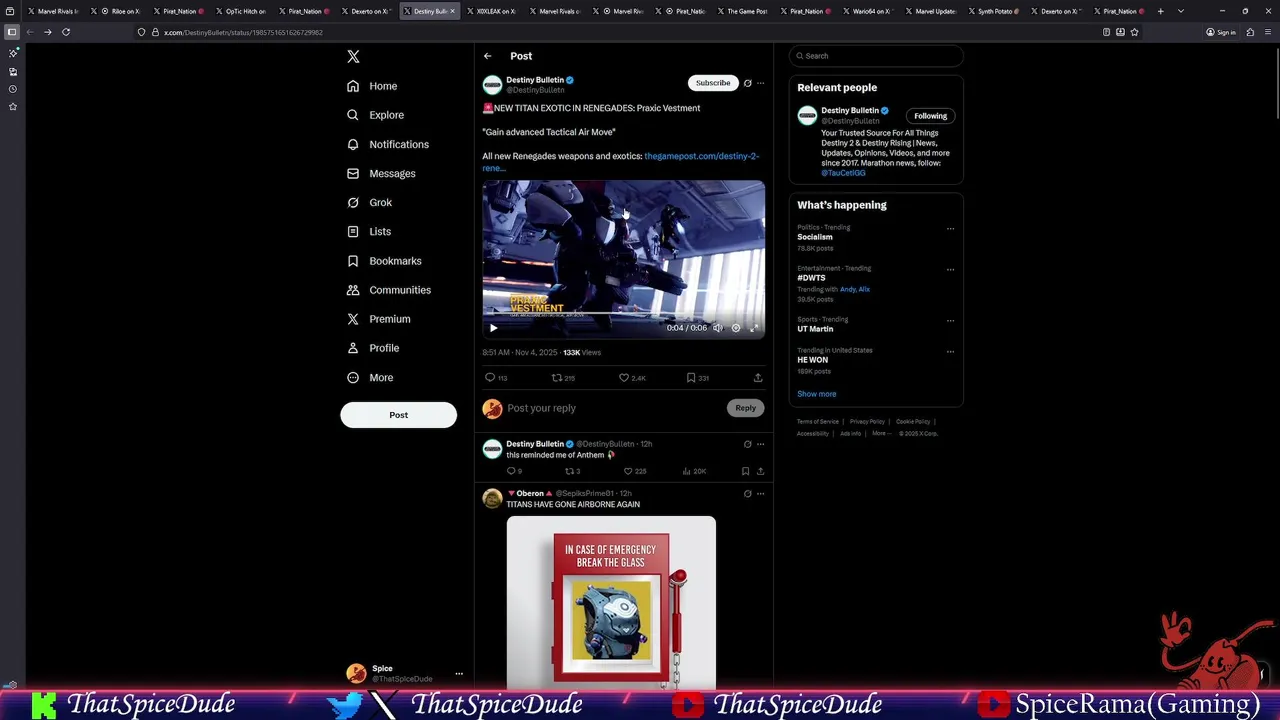
Task: Open Bookmarks in the sidebar
Action: [x=383, y=261]
